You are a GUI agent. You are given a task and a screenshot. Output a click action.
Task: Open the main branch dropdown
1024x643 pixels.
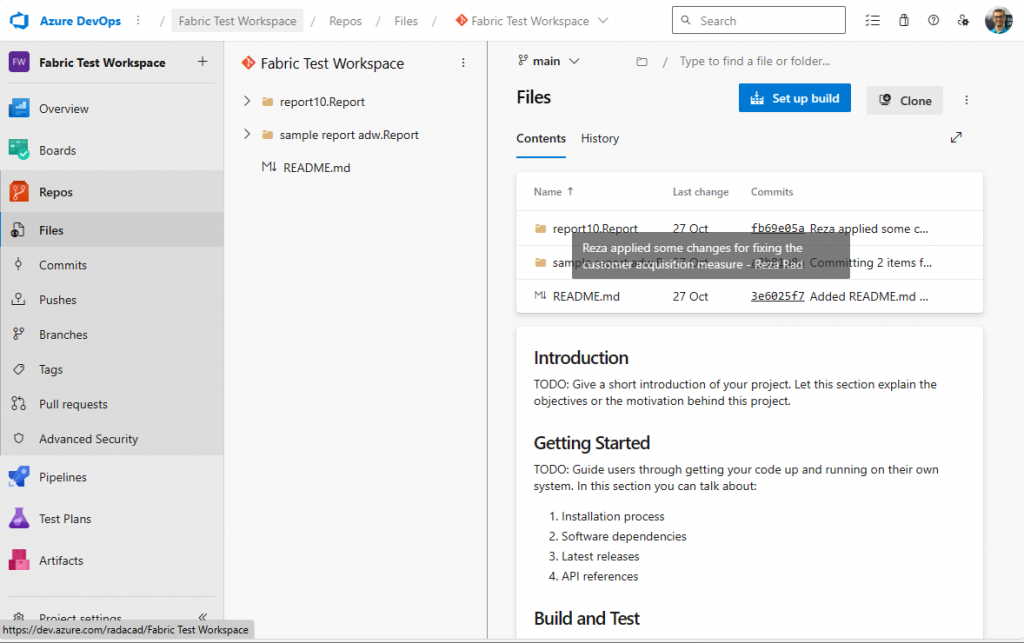pos(548,61)
